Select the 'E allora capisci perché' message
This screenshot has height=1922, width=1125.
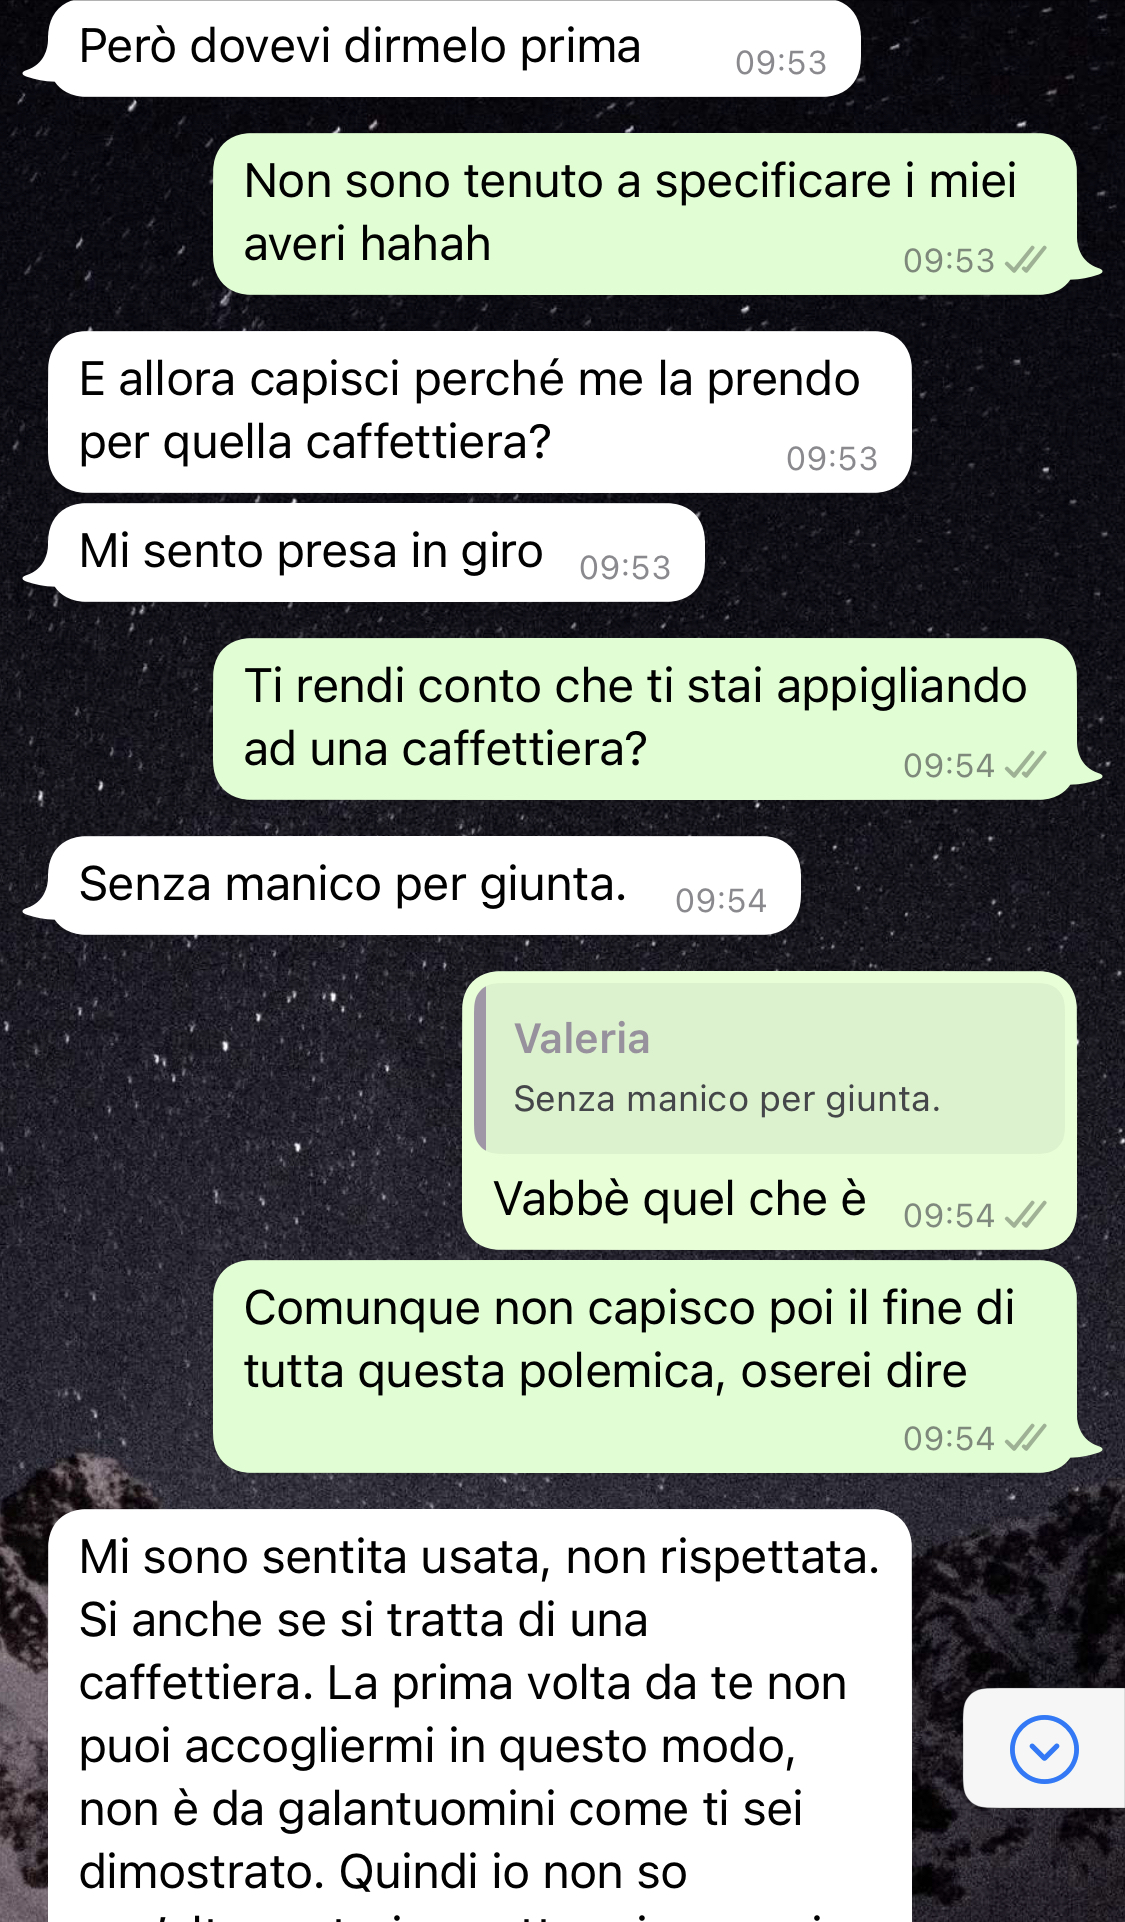(x=480, y=412)
